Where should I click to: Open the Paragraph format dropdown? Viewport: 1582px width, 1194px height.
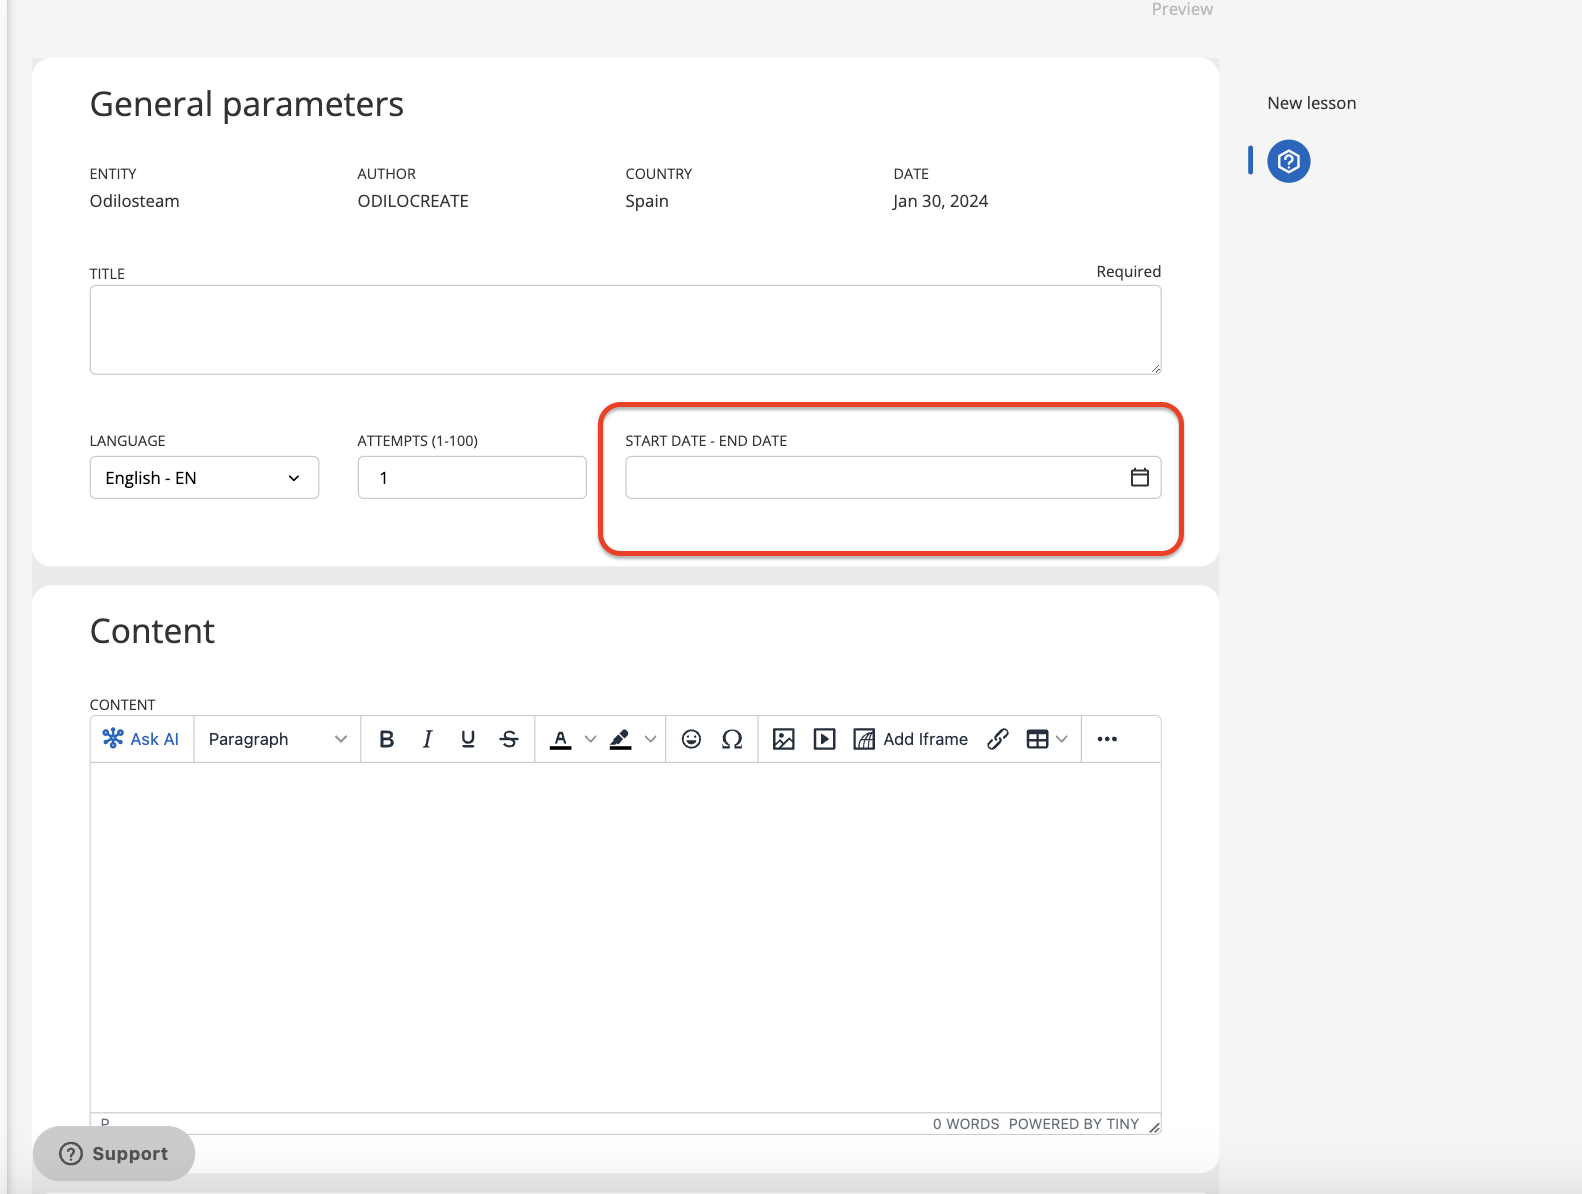point(277,739)
